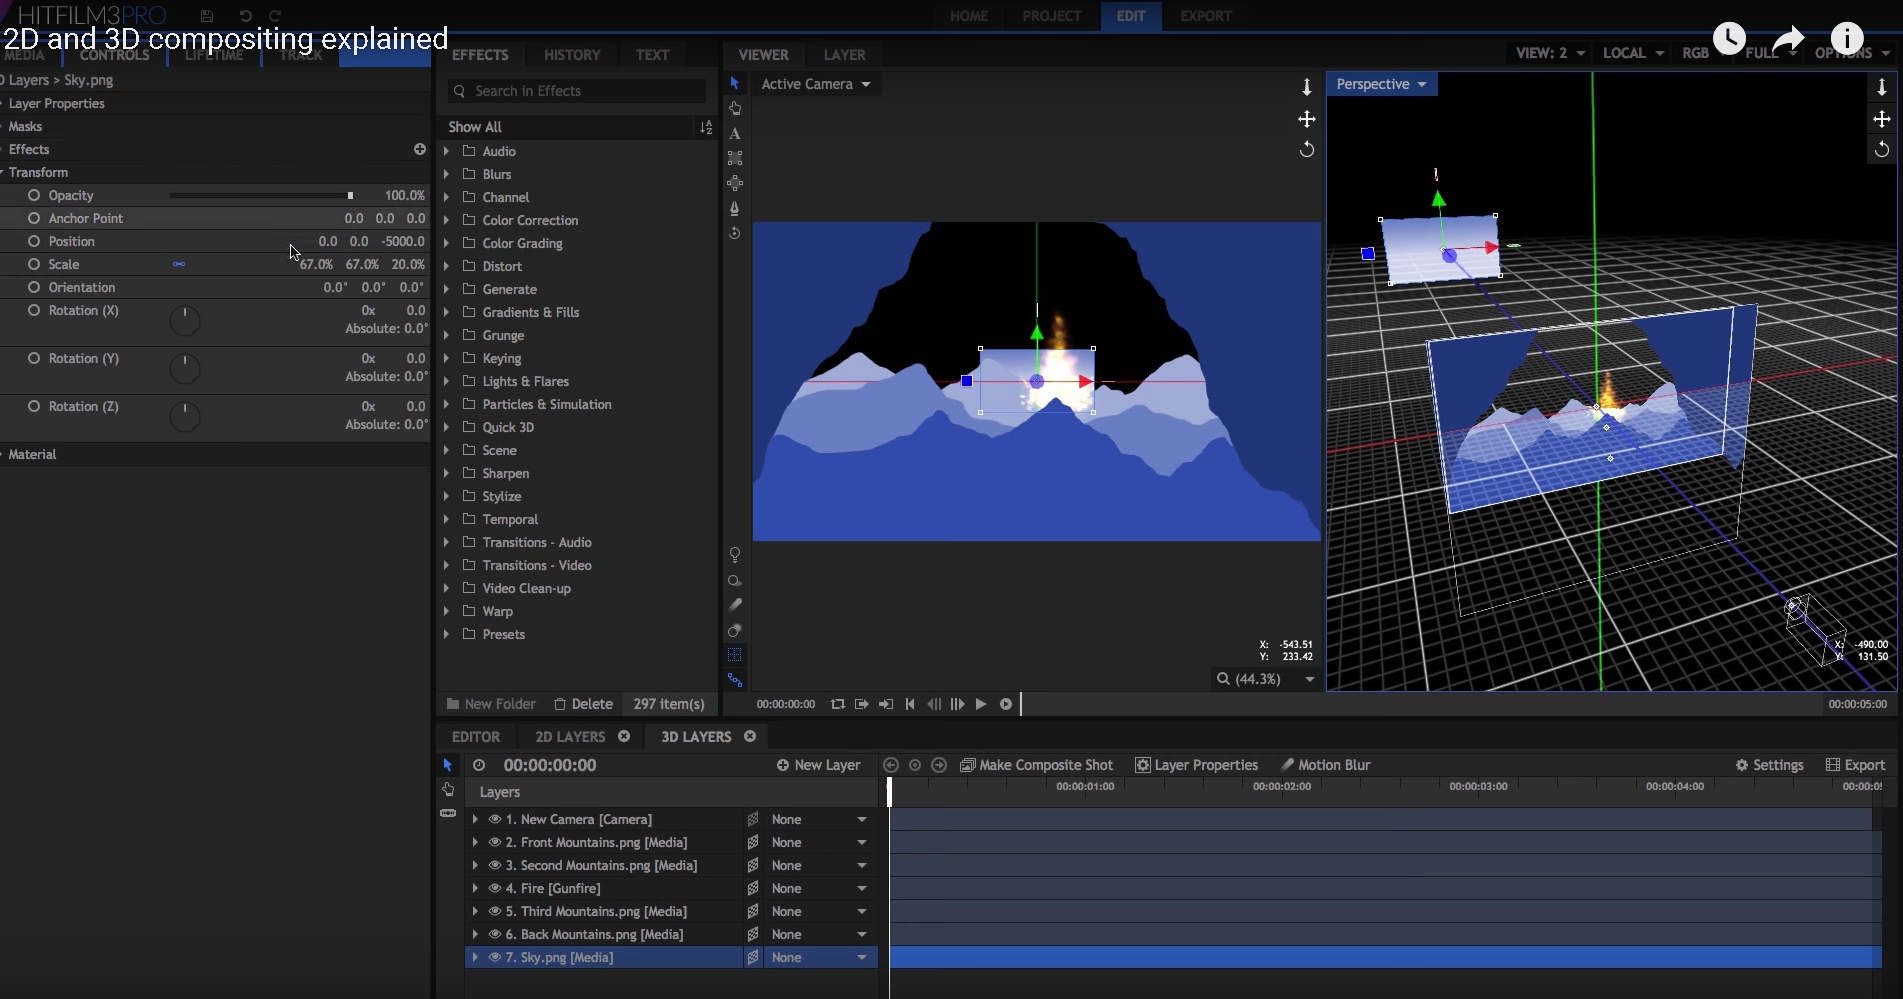Click the rotate icon in Perspective view
The height and width of the screenshot is (999, 1903).
tap(1881, 149)
